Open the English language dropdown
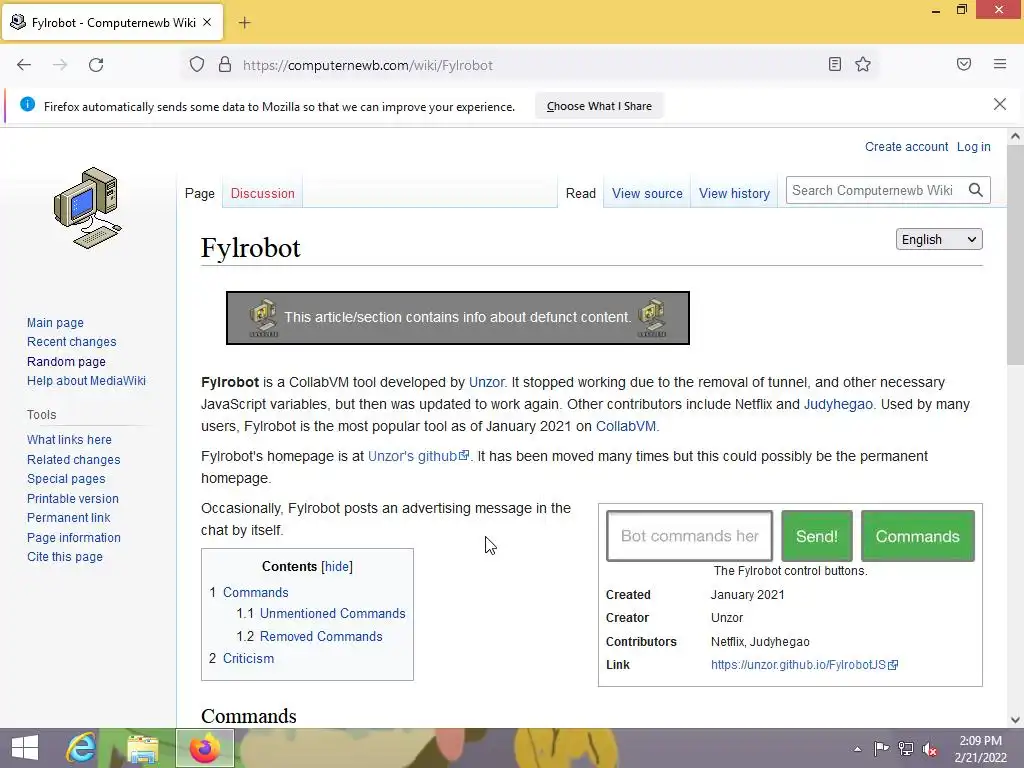The image size is (1024, 768). click(938, 239)
